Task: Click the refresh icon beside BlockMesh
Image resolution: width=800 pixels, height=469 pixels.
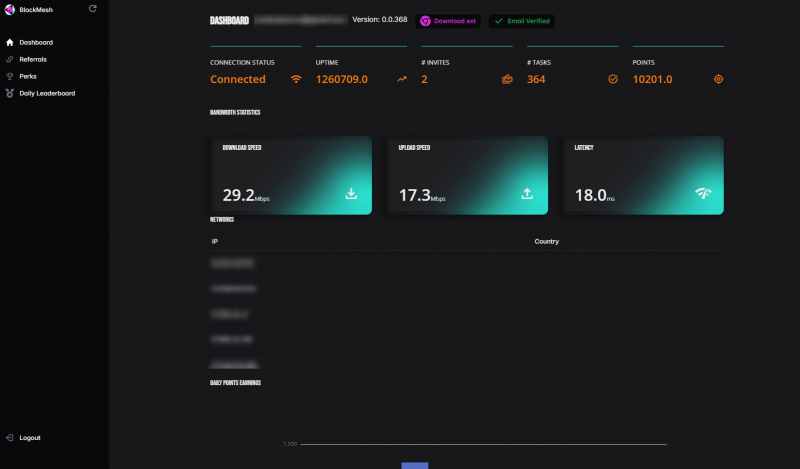Action: click(93, 8)
